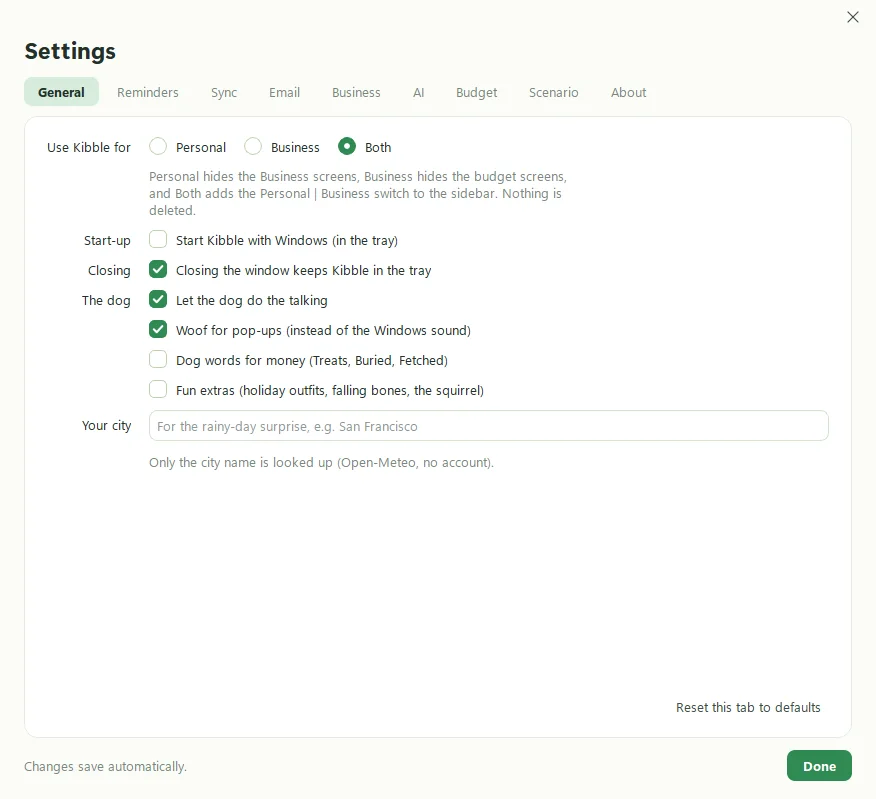
Task: Click the 'Only the city name is looked up' note
Action: tap(321, 463)
